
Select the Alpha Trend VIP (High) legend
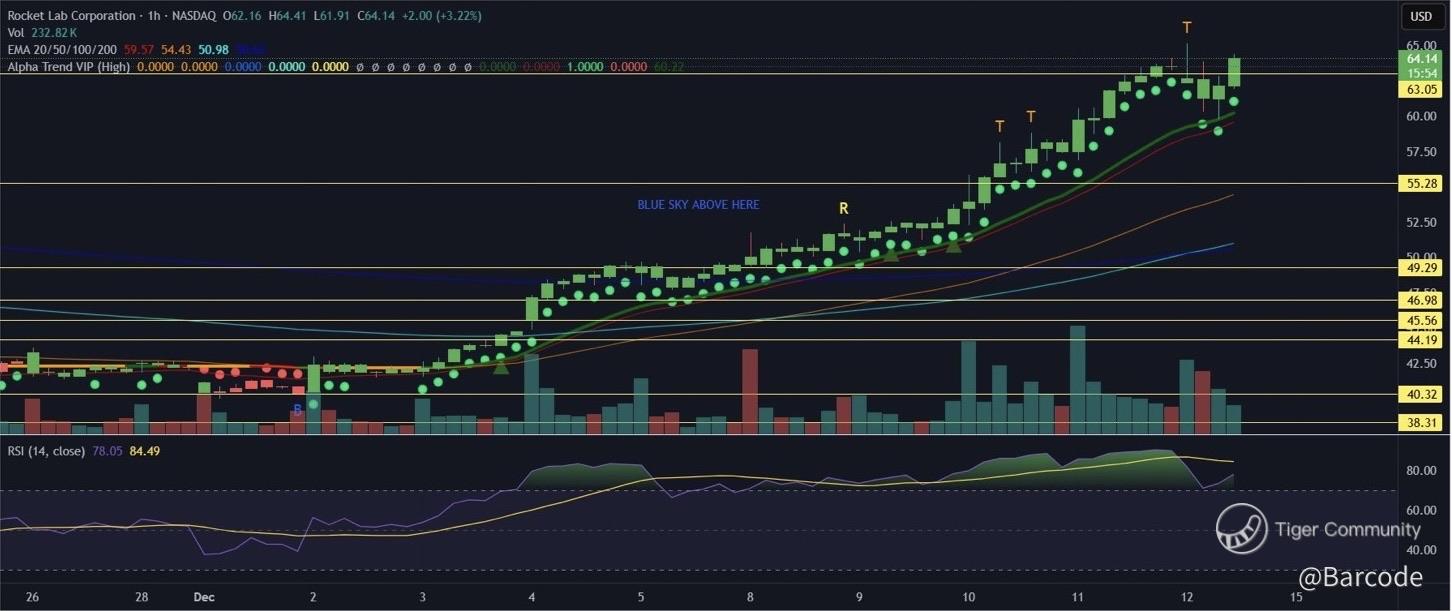[x=68, y=66]
